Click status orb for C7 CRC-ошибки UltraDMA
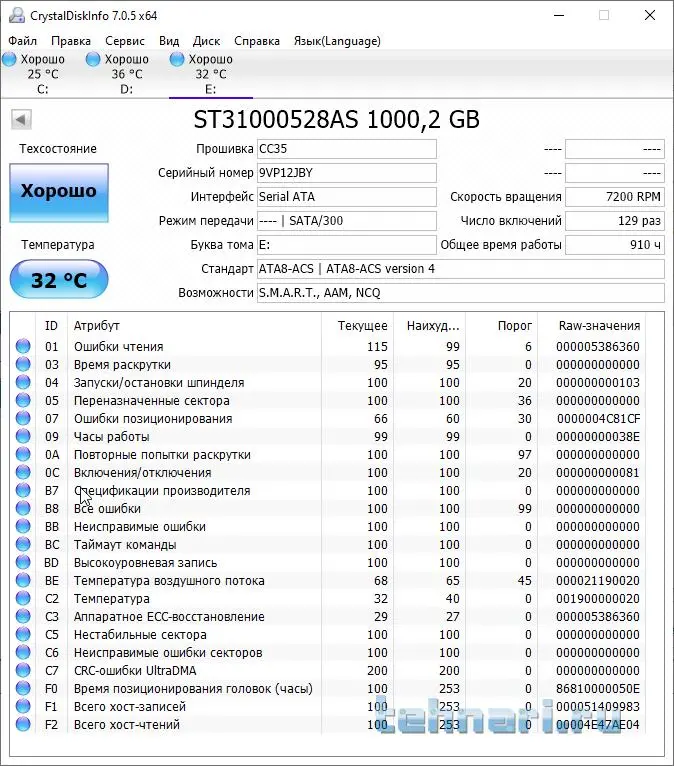 coord(23,670)
